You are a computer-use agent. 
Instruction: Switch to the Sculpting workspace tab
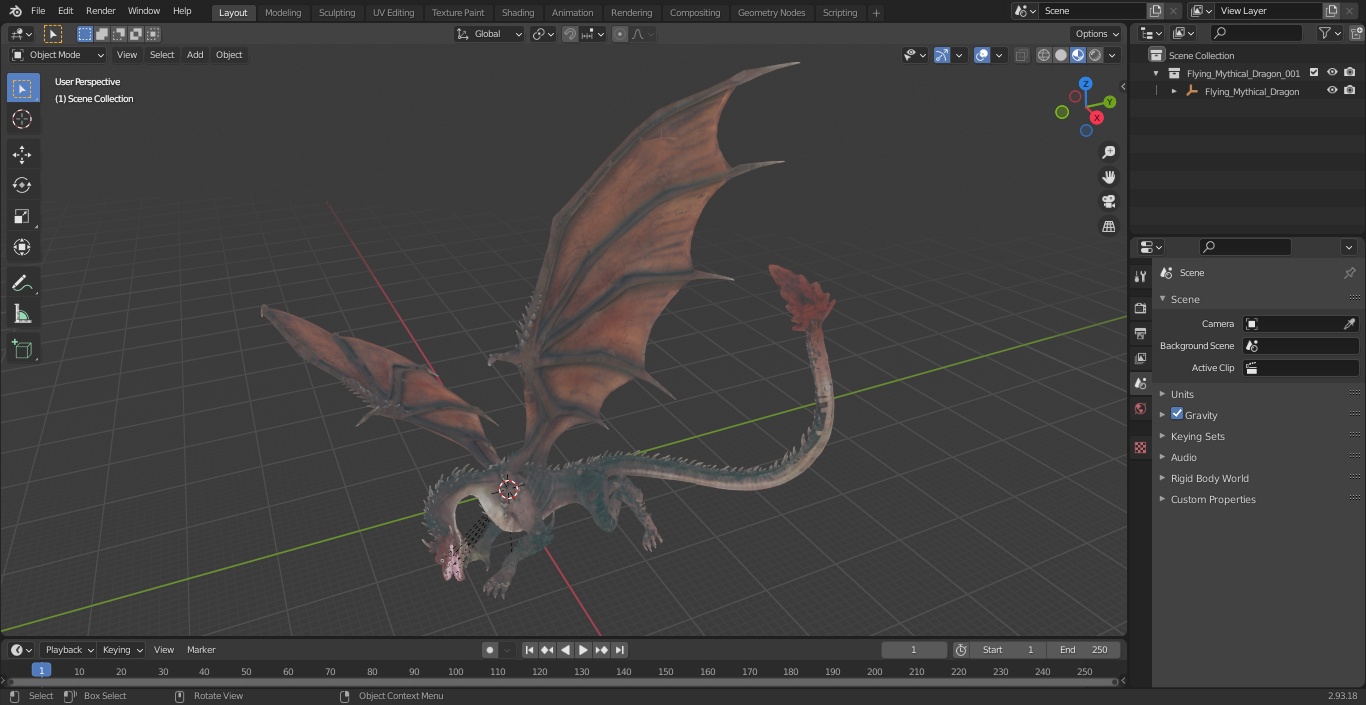click(x=337, y=12)
